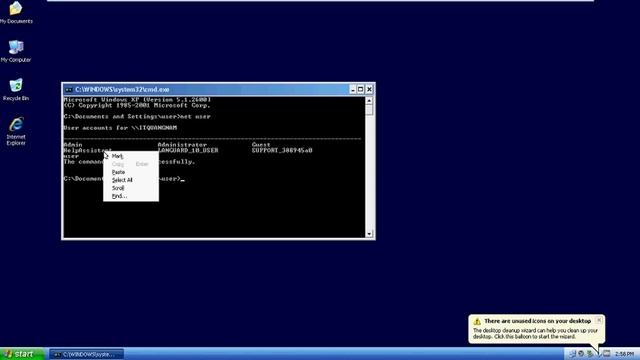The width and height of the screenshot is (640, 360).
Task: Select the My Computer desktop icon
Action: pyautogui.click(x=16, y=51)
